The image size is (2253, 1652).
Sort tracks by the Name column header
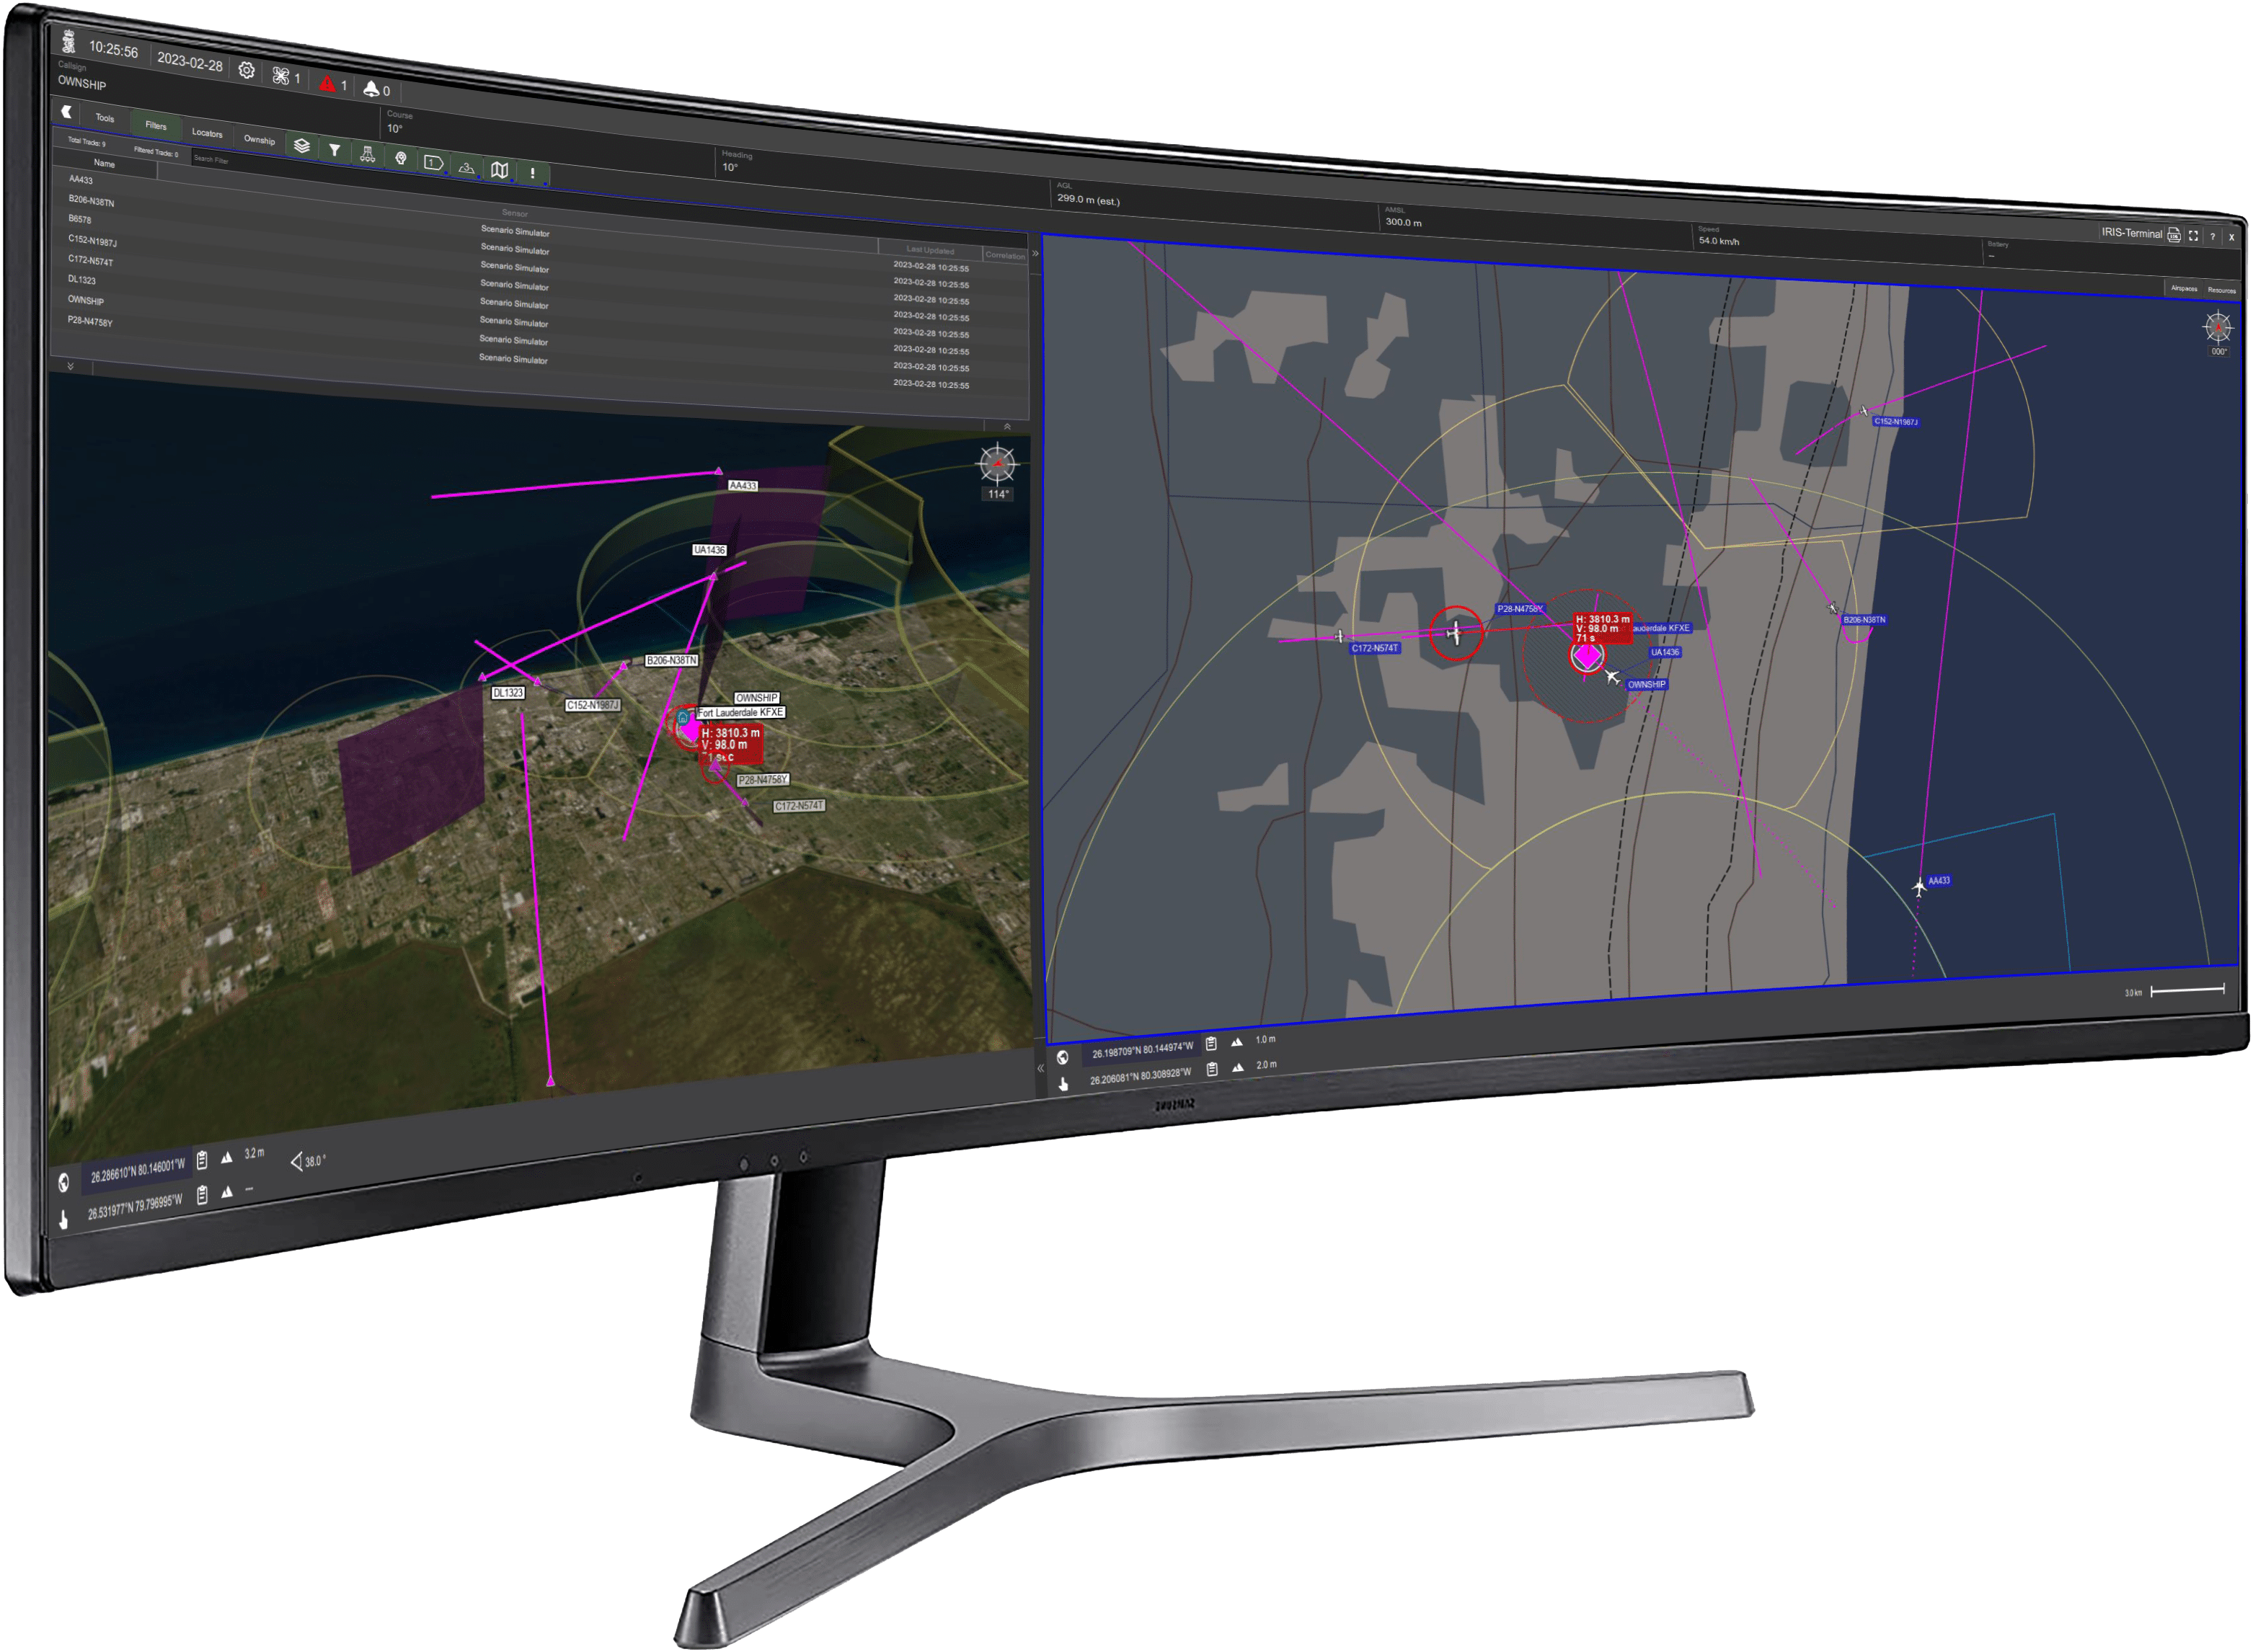pyautogui.click(x=104, y=163)
